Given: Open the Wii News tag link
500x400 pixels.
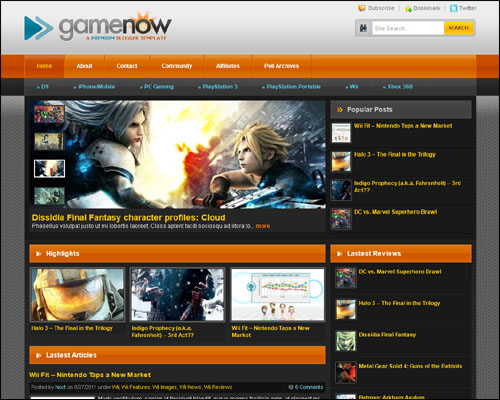Looking at the screenshot, I should [x=190, y=387].
